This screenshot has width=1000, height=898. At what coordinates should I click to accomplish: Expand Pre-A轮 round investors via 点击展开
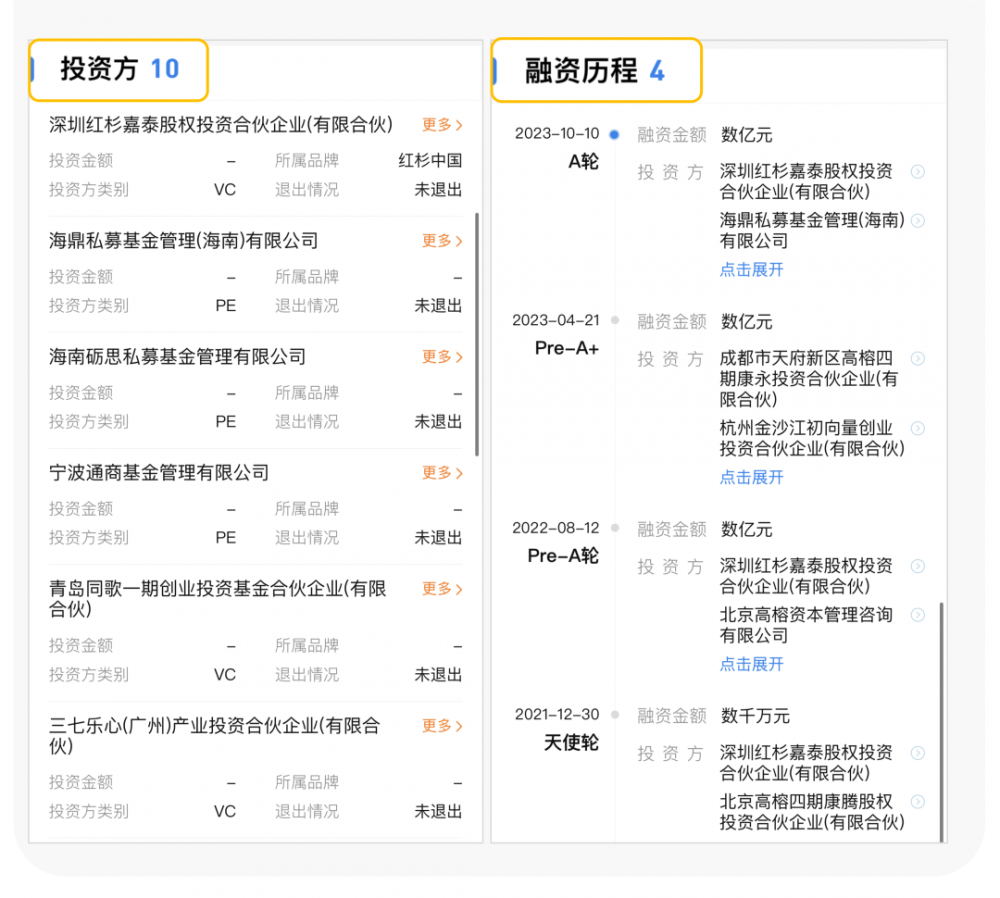pos(752,664)
